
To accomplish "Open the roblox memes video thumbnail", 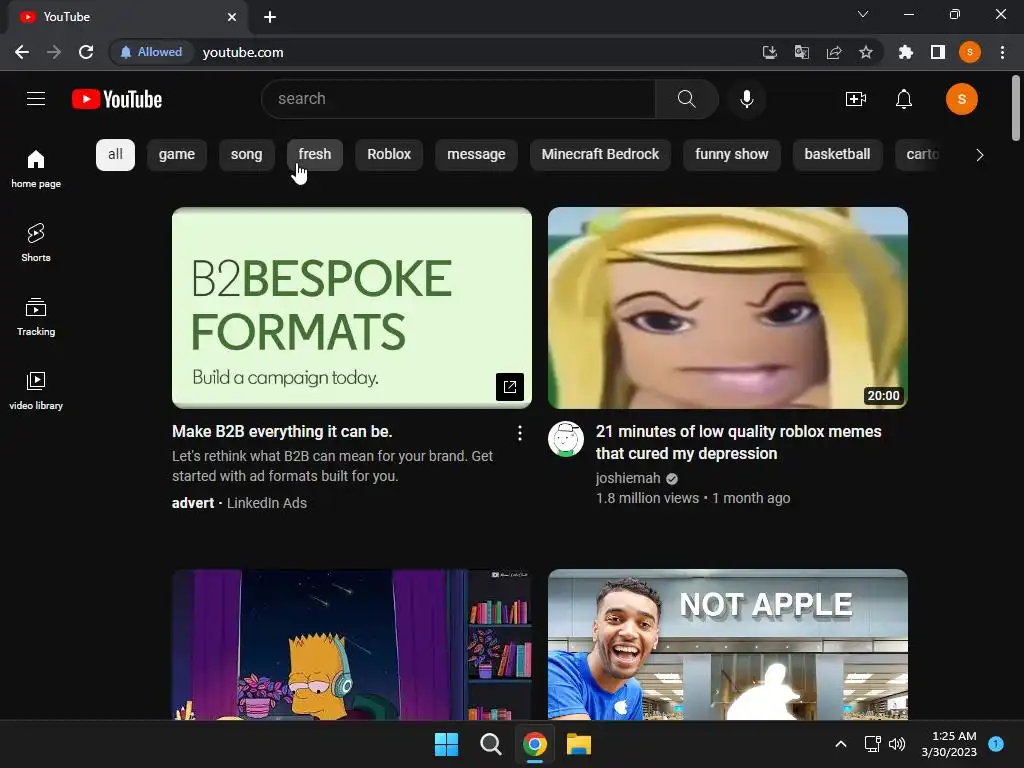I will click(x=728, y=308).
